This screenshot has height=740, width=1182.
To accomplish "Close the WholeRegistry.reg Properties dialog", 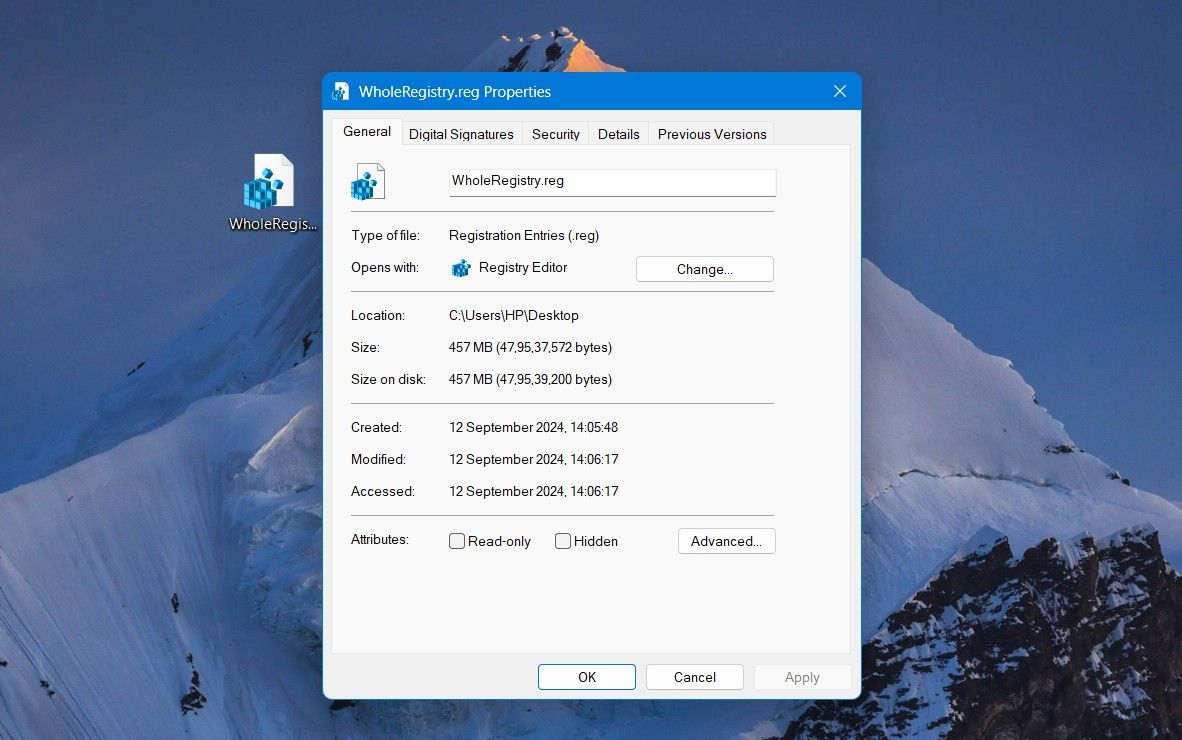I will click(x=839, y=91).
